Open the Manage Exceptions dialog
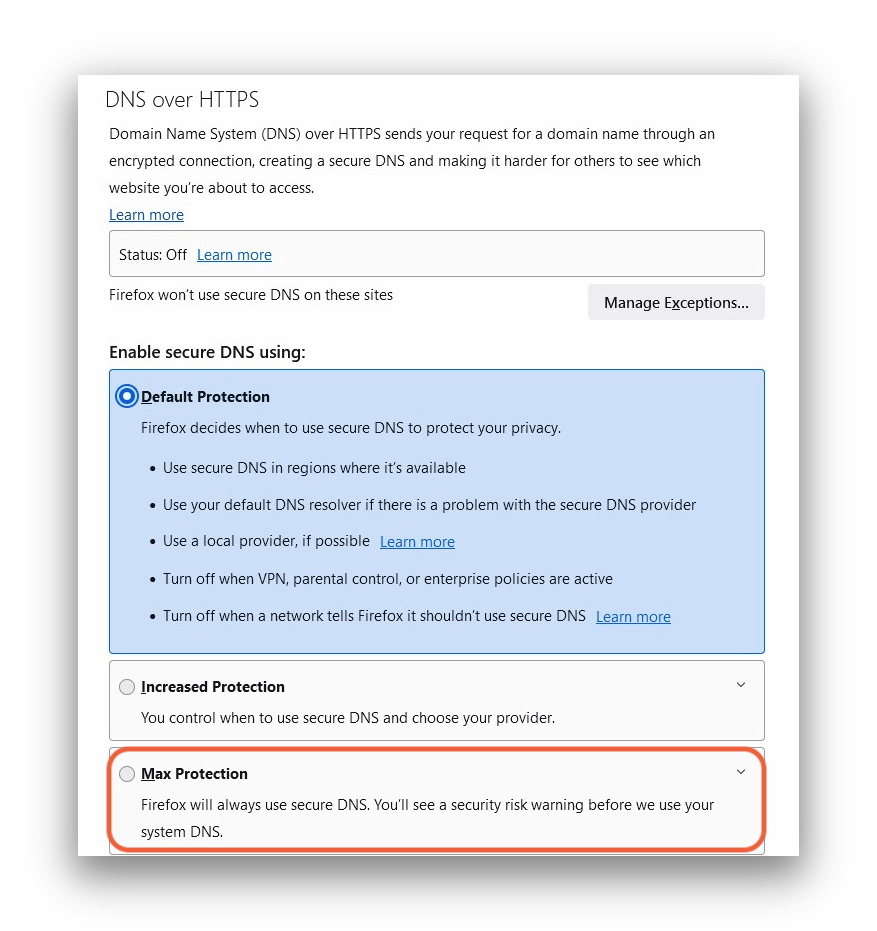 [x=676, y=302]
